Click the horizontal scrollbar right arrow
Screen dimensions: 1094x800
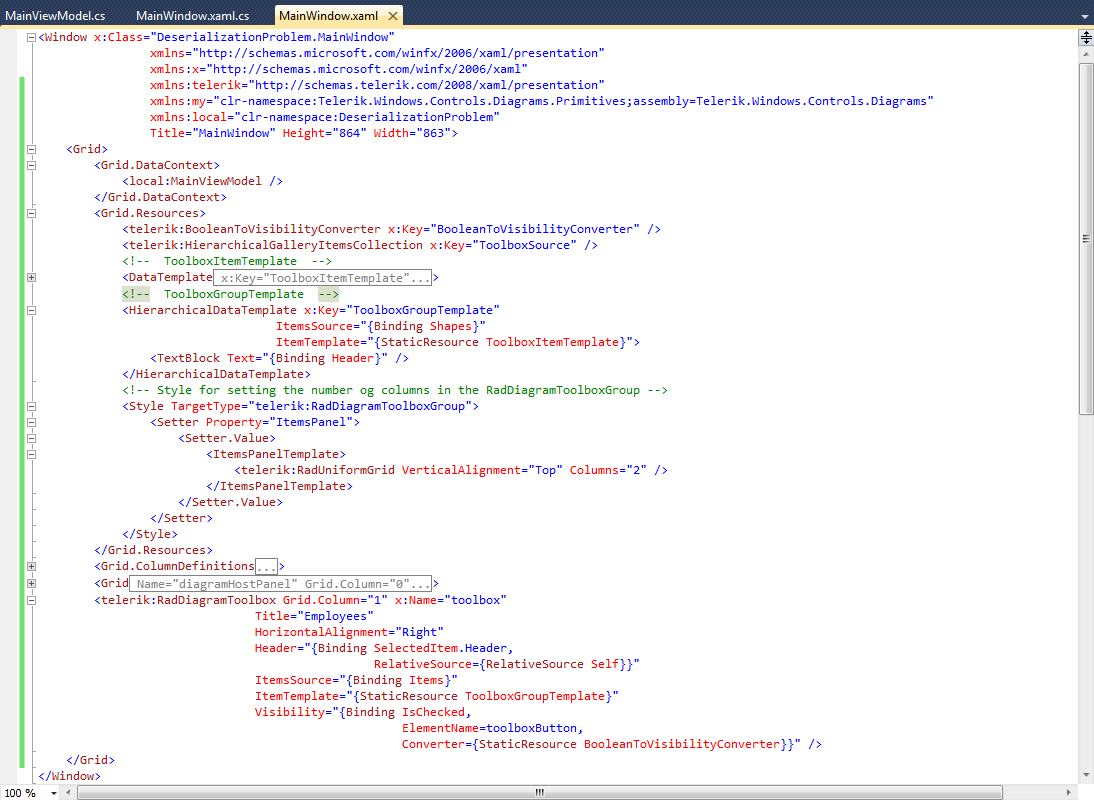pyautogui.click(x=1068, y=792)
